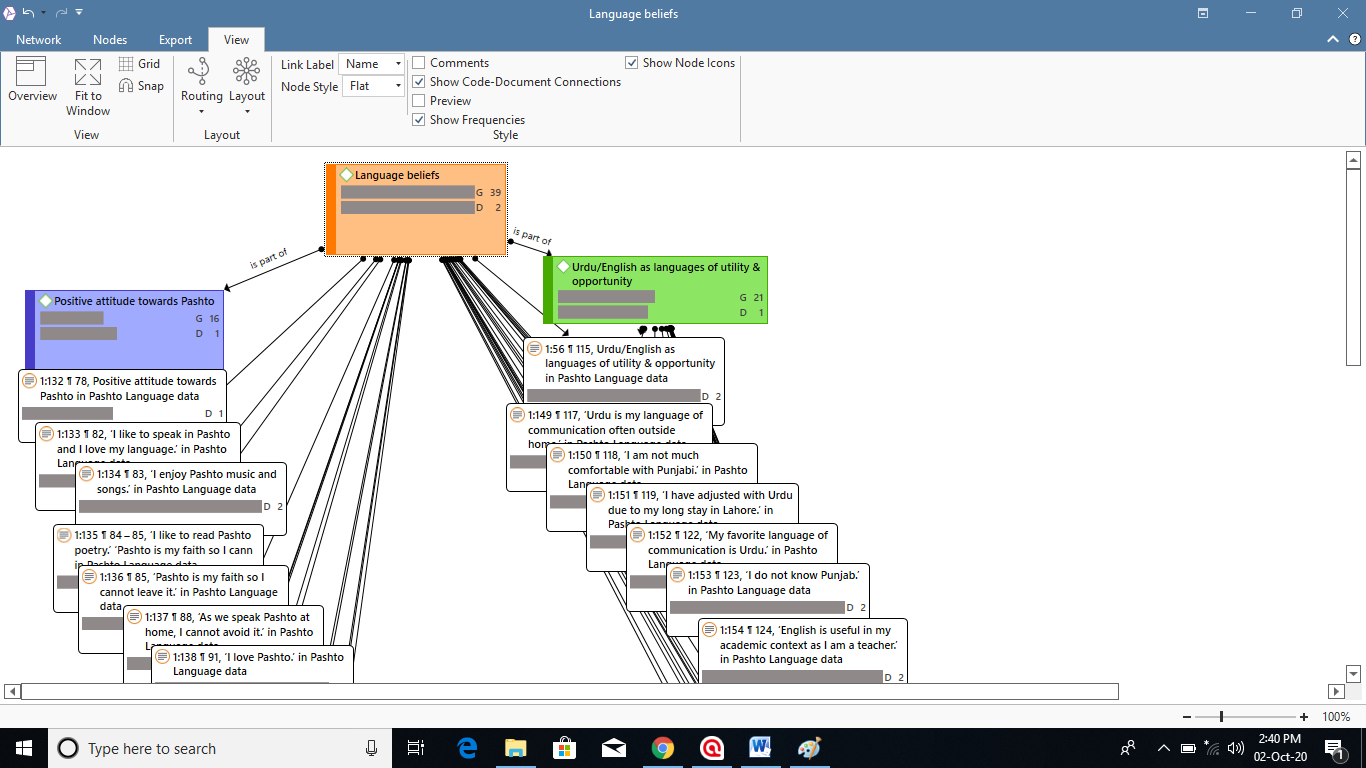Click the Redo arrow in title bar

61,13
